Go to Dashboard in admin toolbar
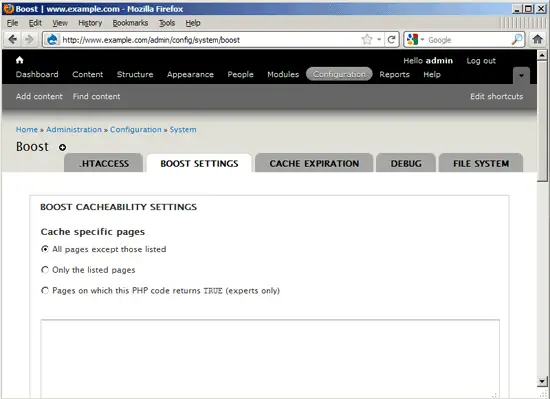This screenshot has width=550, height=399. pyautogui.click(x=37, y=74)
